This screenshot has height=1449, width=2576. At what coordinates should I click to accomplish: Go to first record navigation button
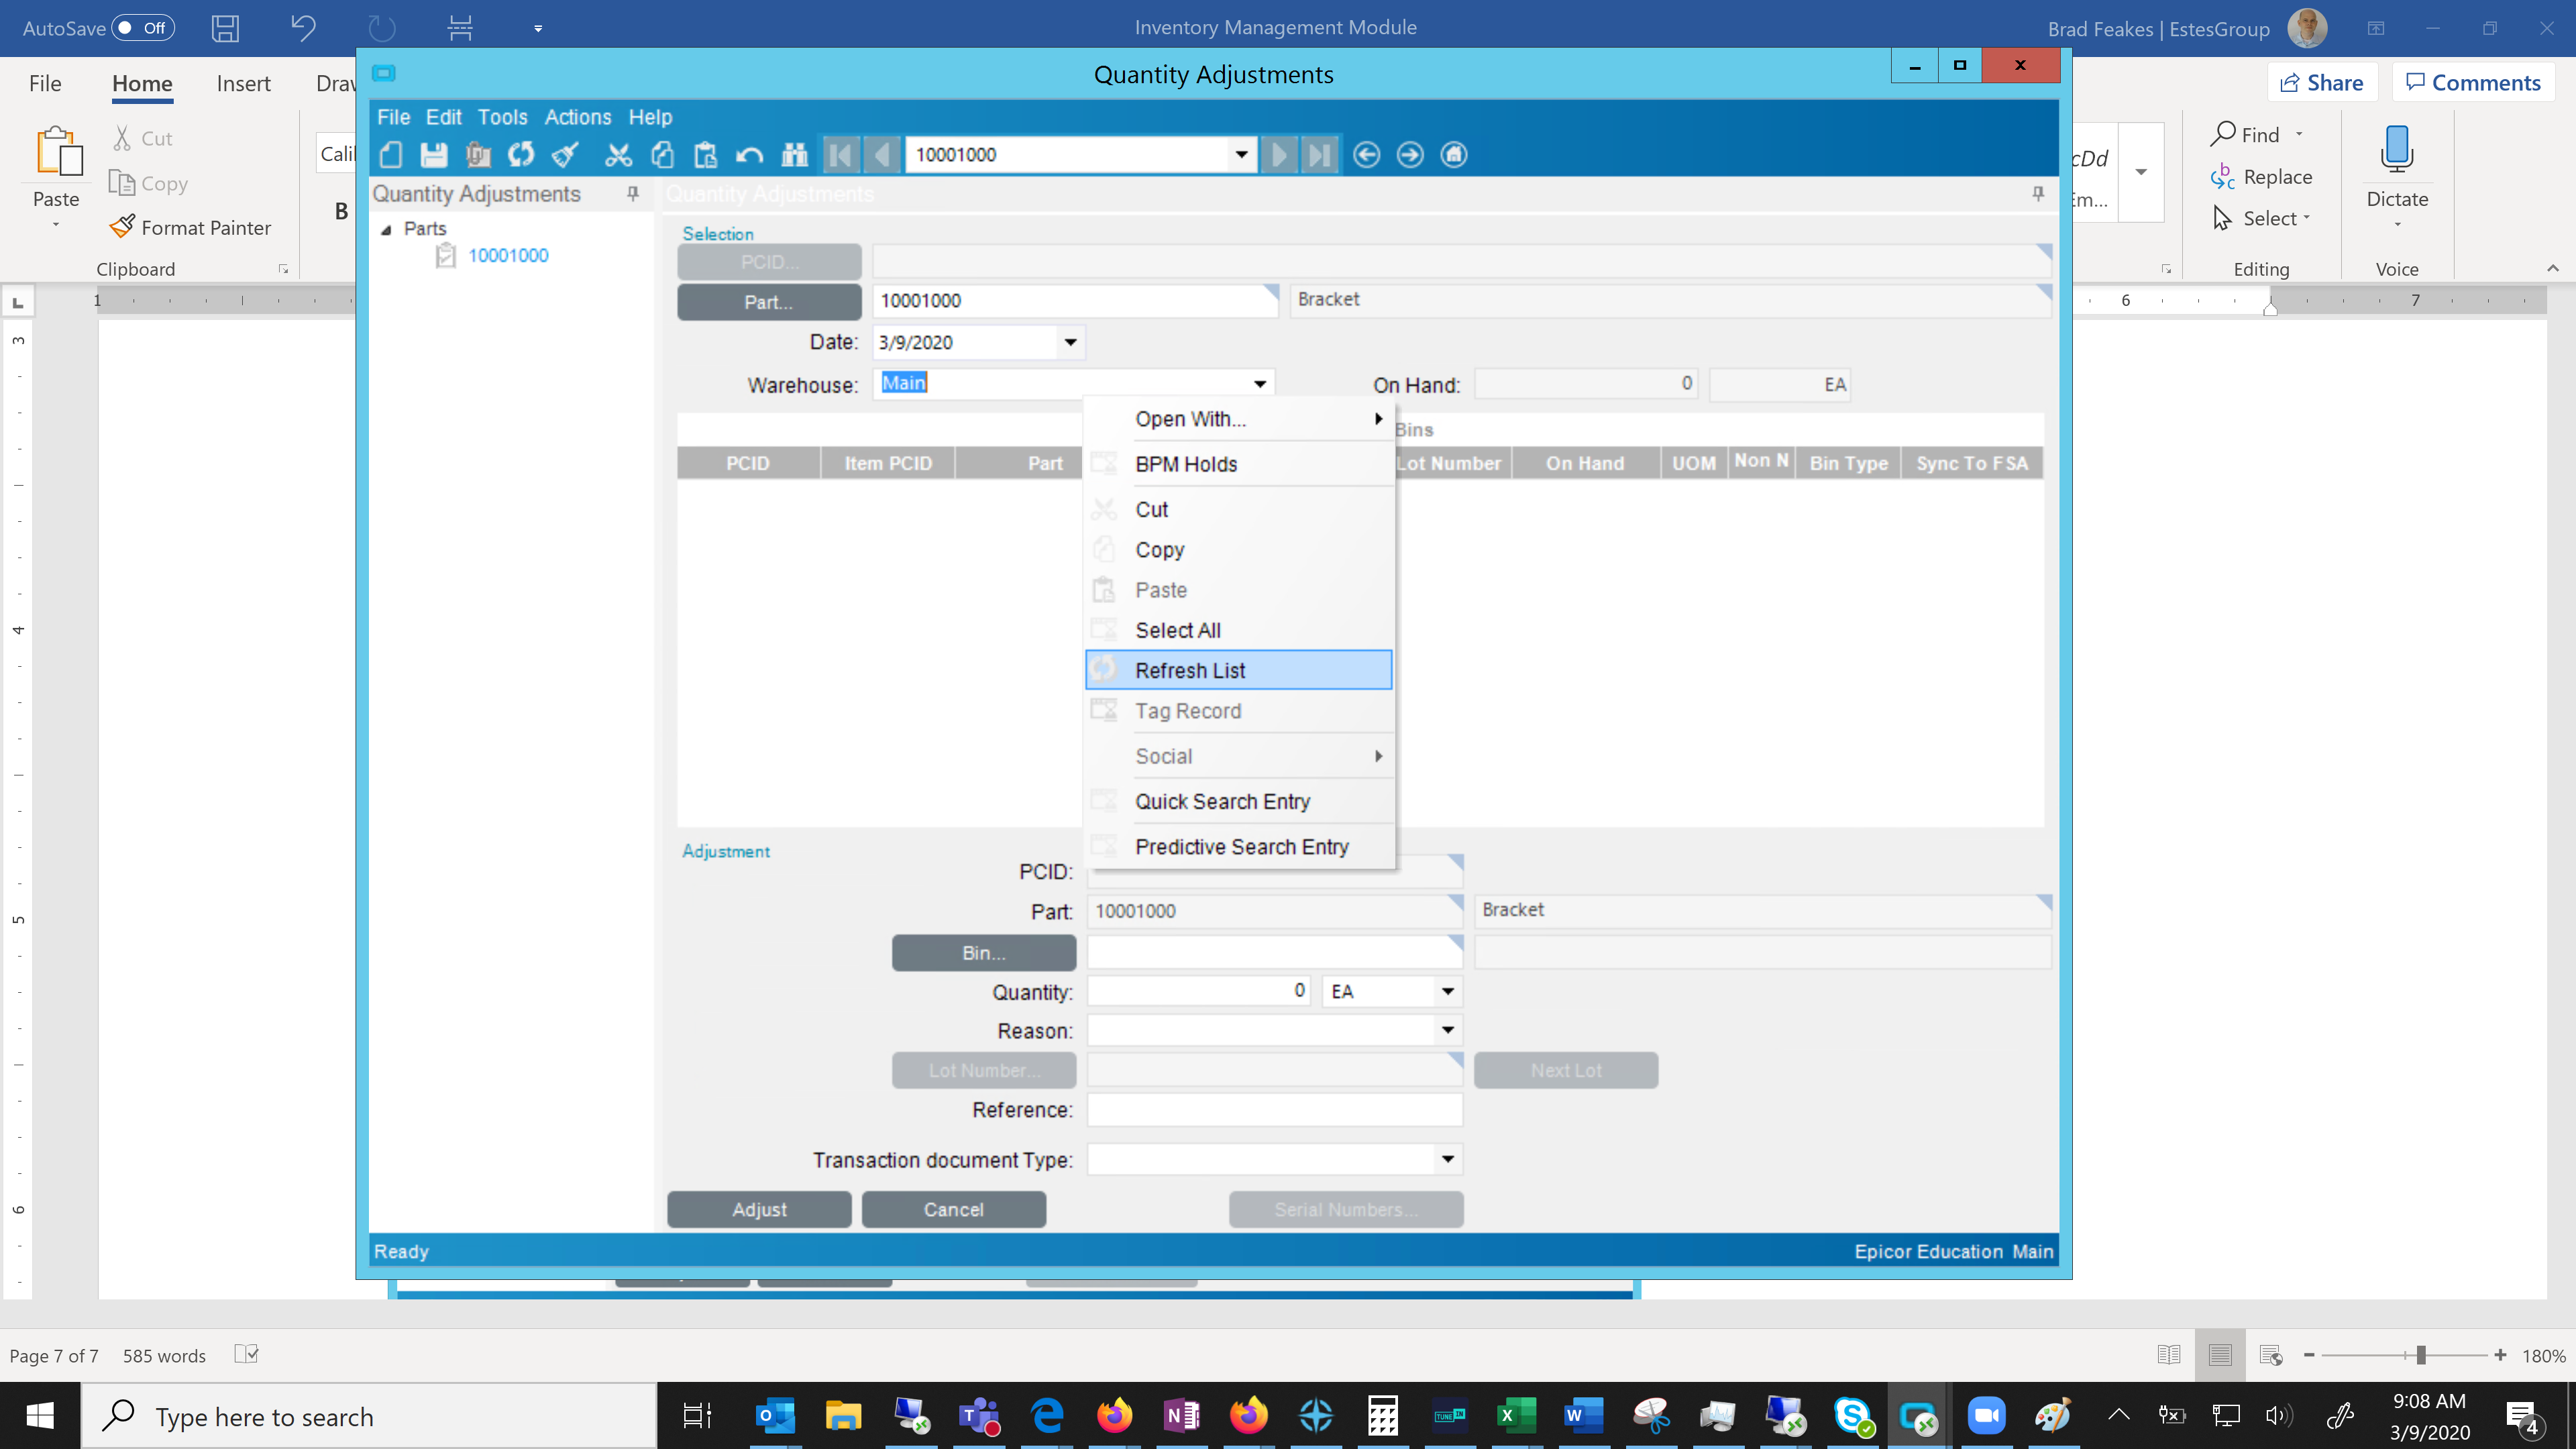point(841,154)
